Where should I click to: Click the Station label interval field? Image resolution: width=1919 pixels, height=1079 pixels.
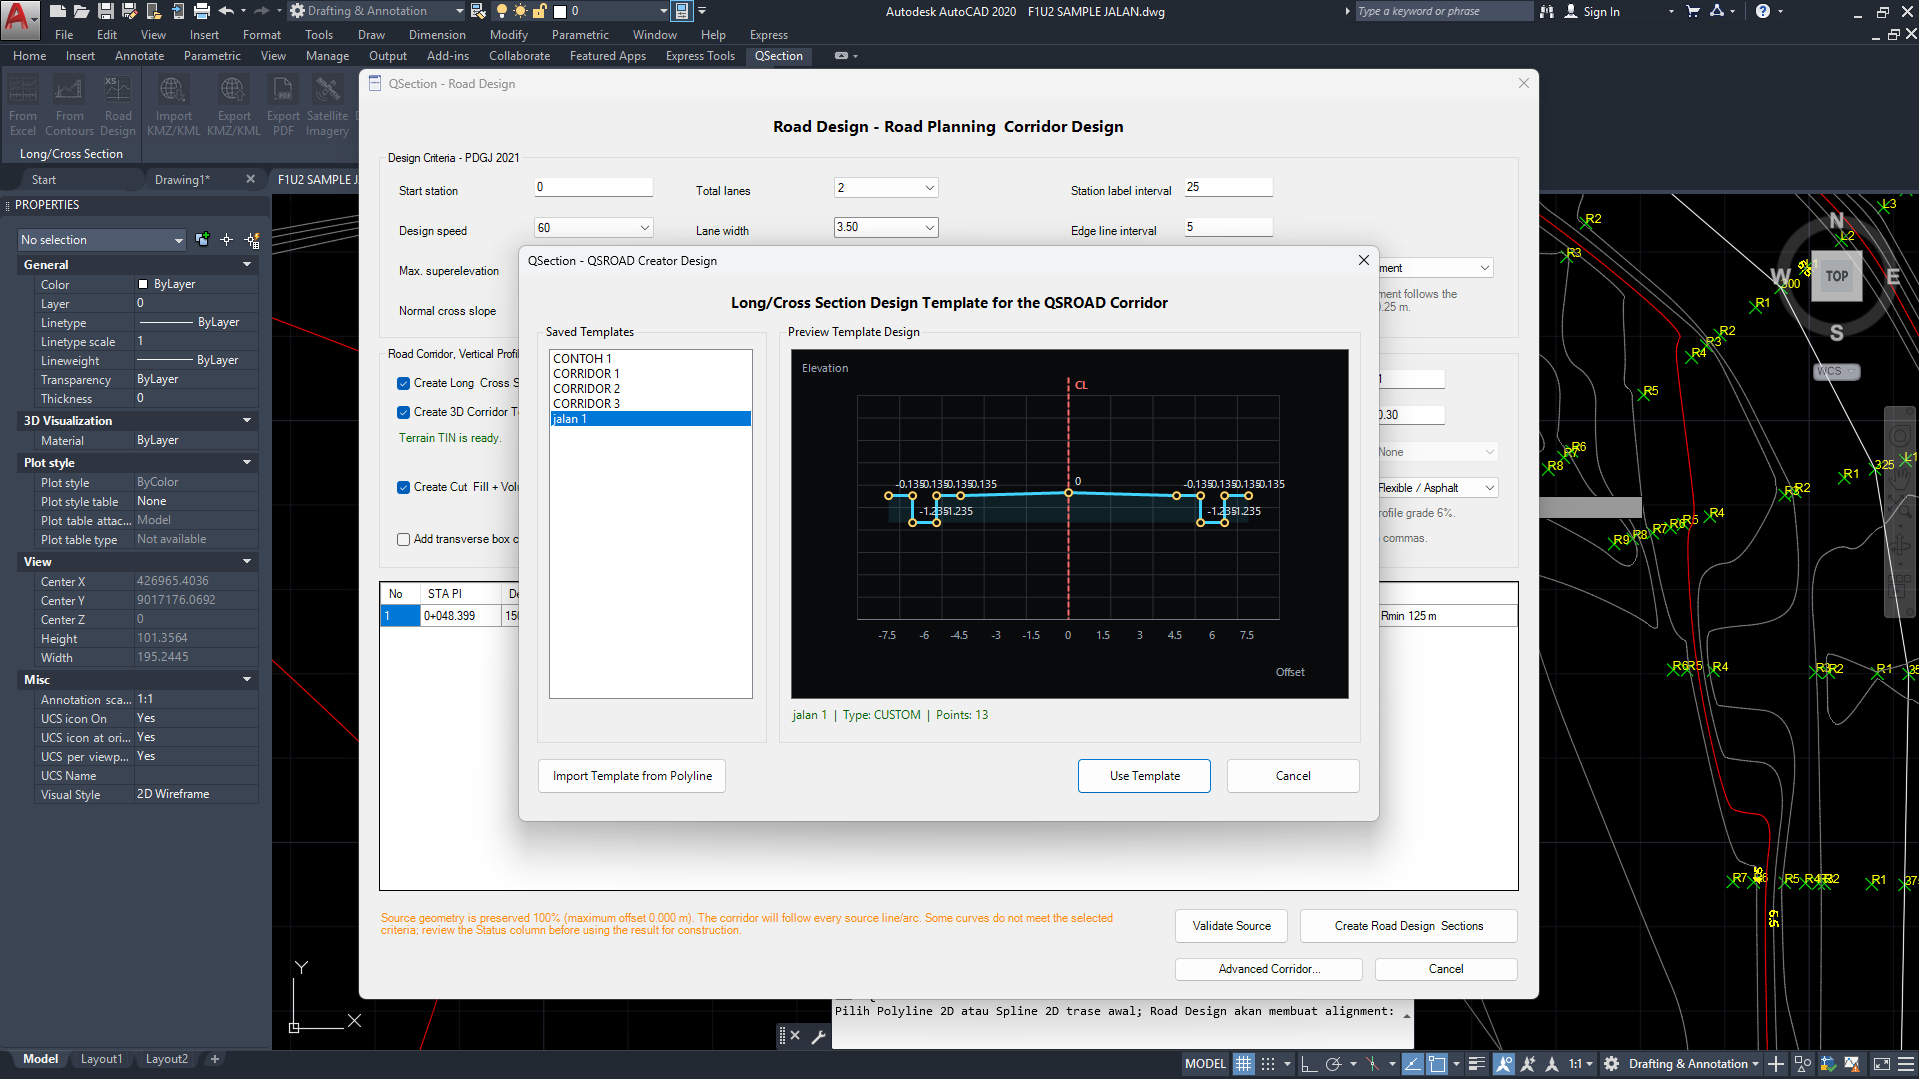click(1228, 187)
